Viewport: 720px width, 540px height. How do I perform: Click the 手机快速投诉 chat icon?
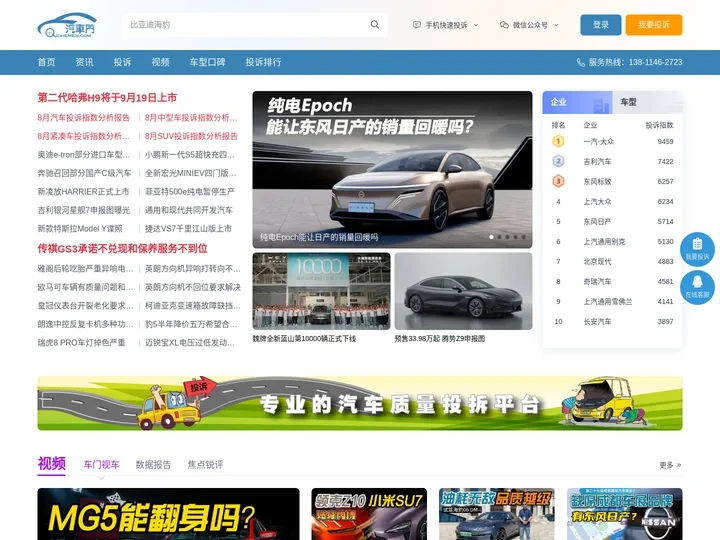click(x=416, y=25)
